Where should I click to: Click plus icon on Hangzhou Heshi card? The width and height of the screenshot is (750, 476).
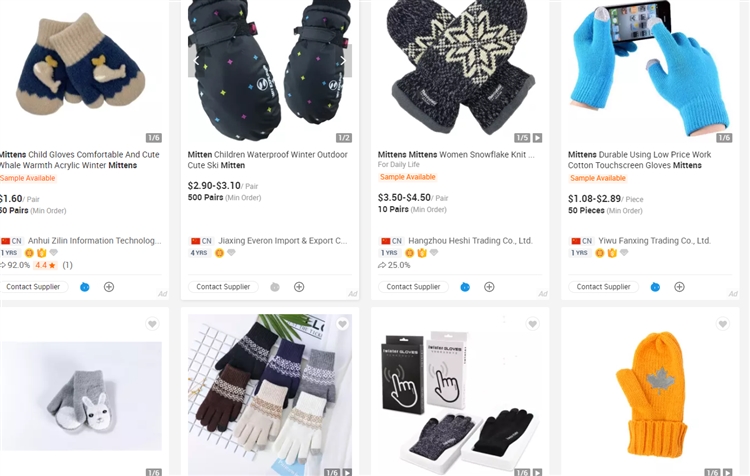pos(489,287)
